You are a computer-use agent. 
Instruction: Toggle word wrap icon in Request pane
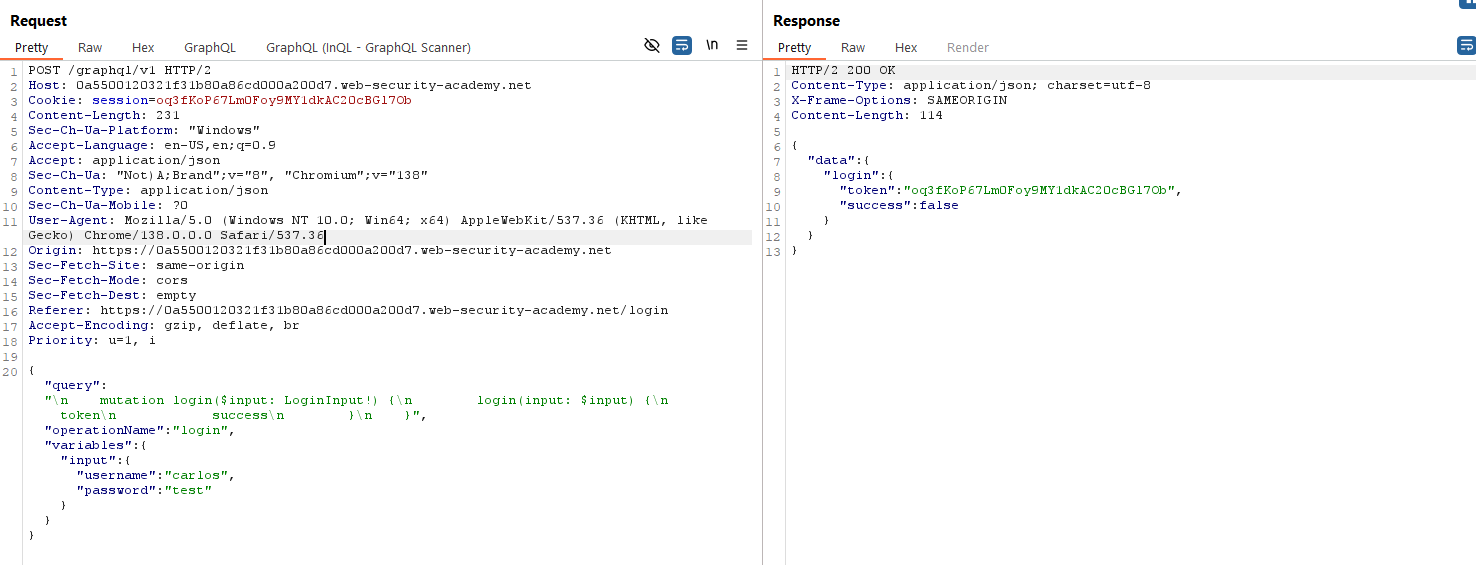click(x=682, y=46)
